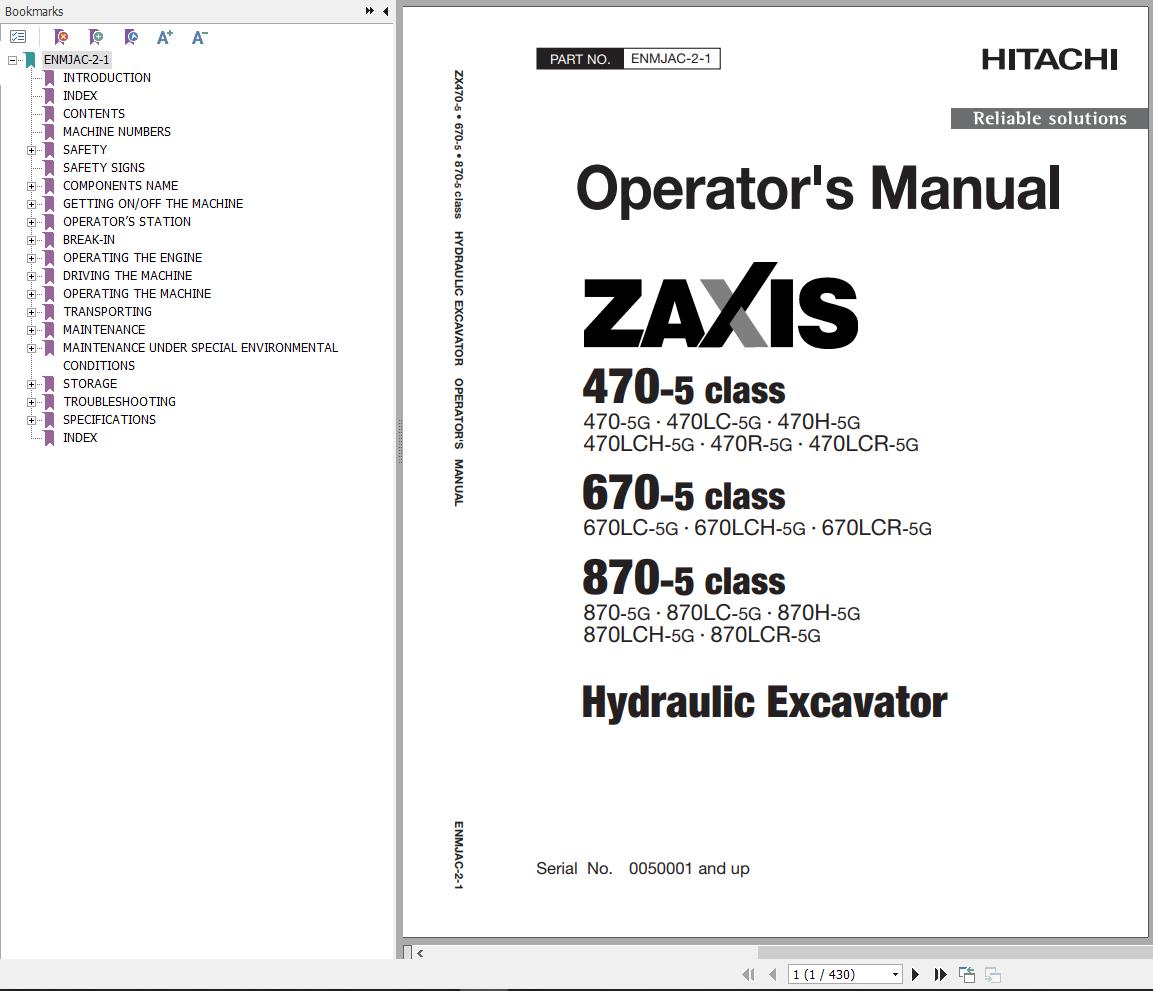Click the Bookmarks panel title
This screenshot has width=1153, height=991.
[x=34, y=12]
